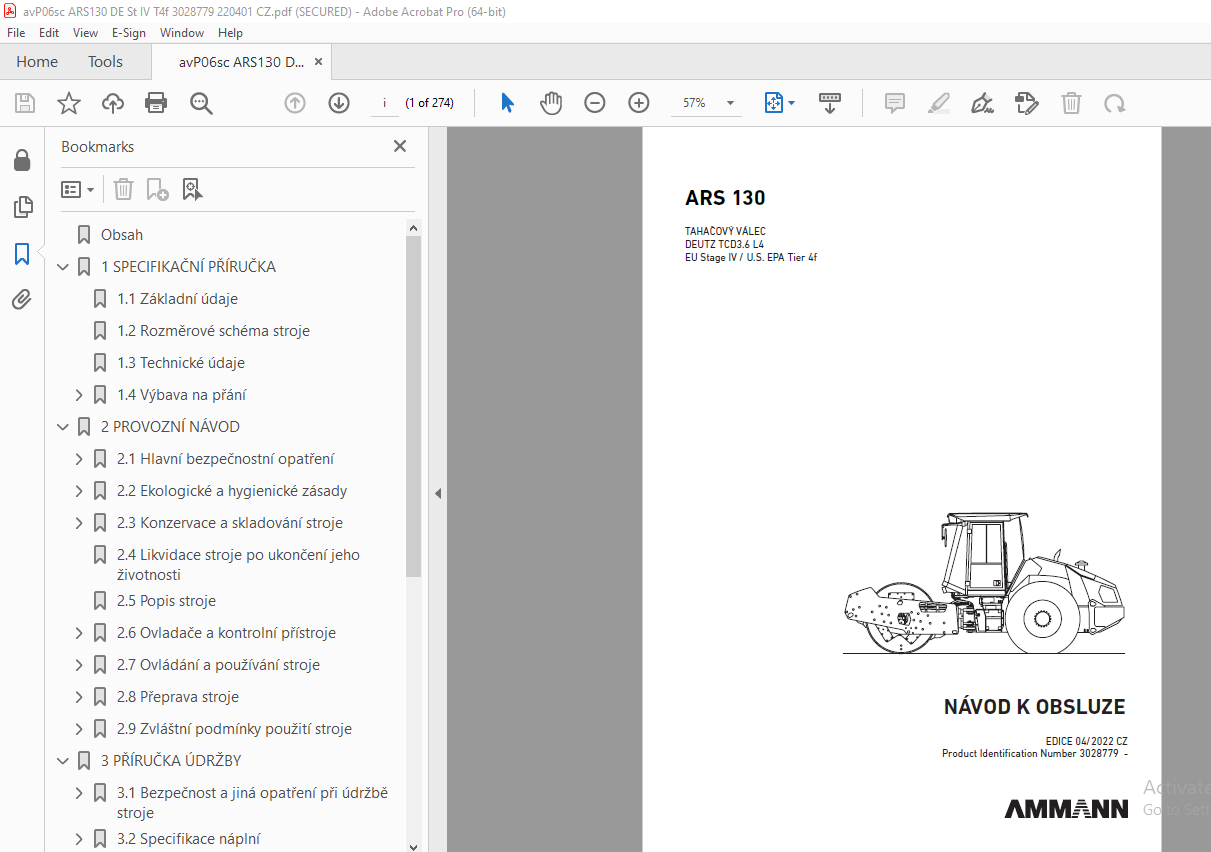1211x852 pixels.
Task: Go to previous page with up arrow
Action: (x=295, y=103)
